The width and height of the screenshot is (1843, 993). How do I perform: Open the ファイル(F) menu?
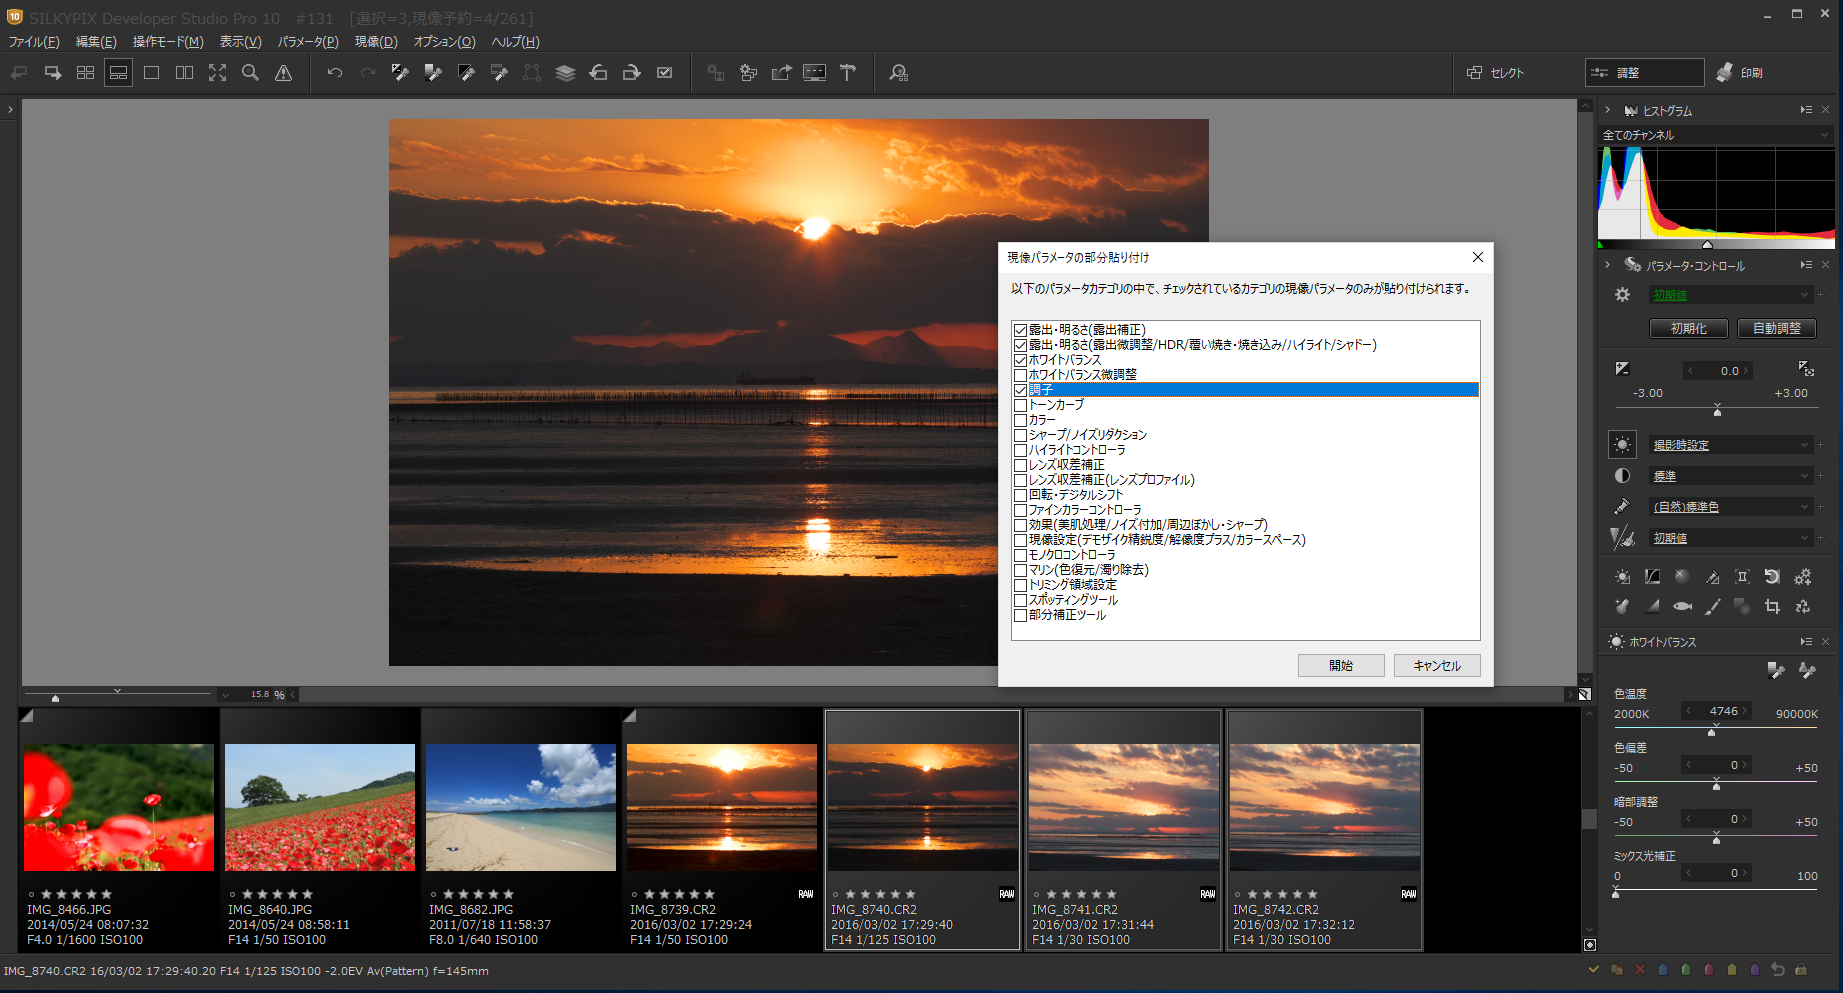point(34,42)
